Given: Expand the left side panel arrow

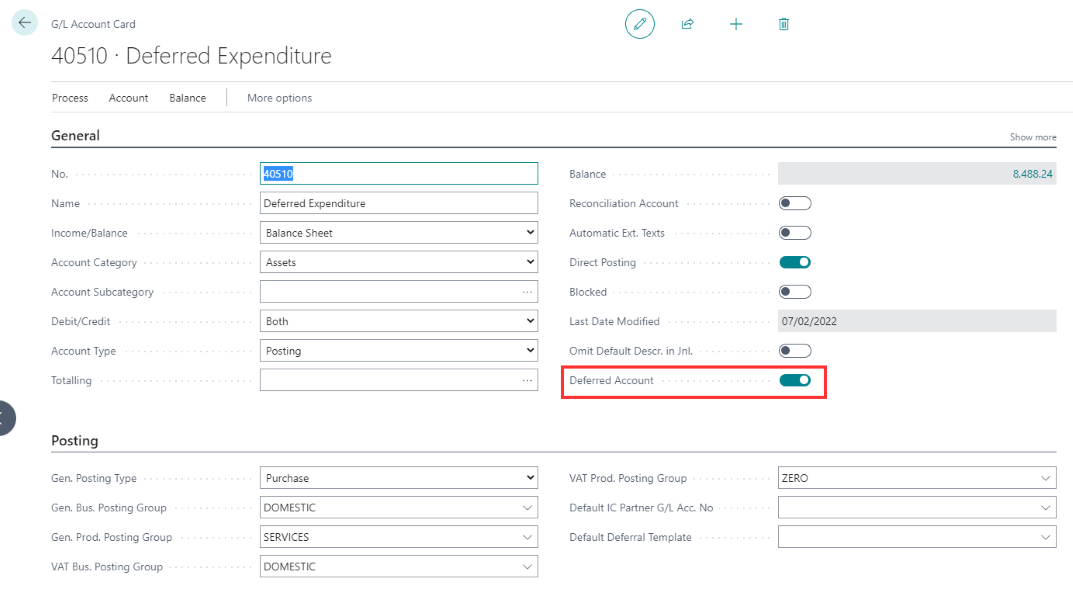Looking at the screenshot, I should click(6, 418).
